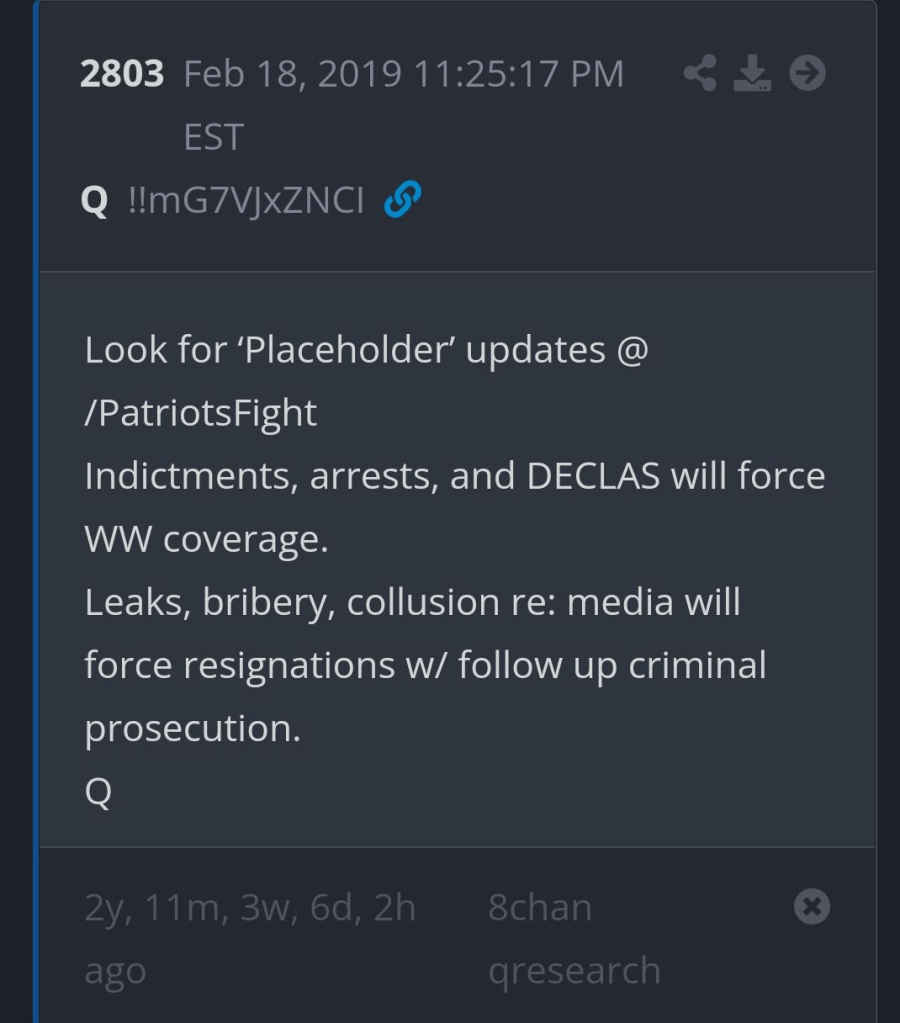Viewport: 900px width, 1023px height.
Task: Click the circled X icon beside 8chan
Action: point(811,907)
